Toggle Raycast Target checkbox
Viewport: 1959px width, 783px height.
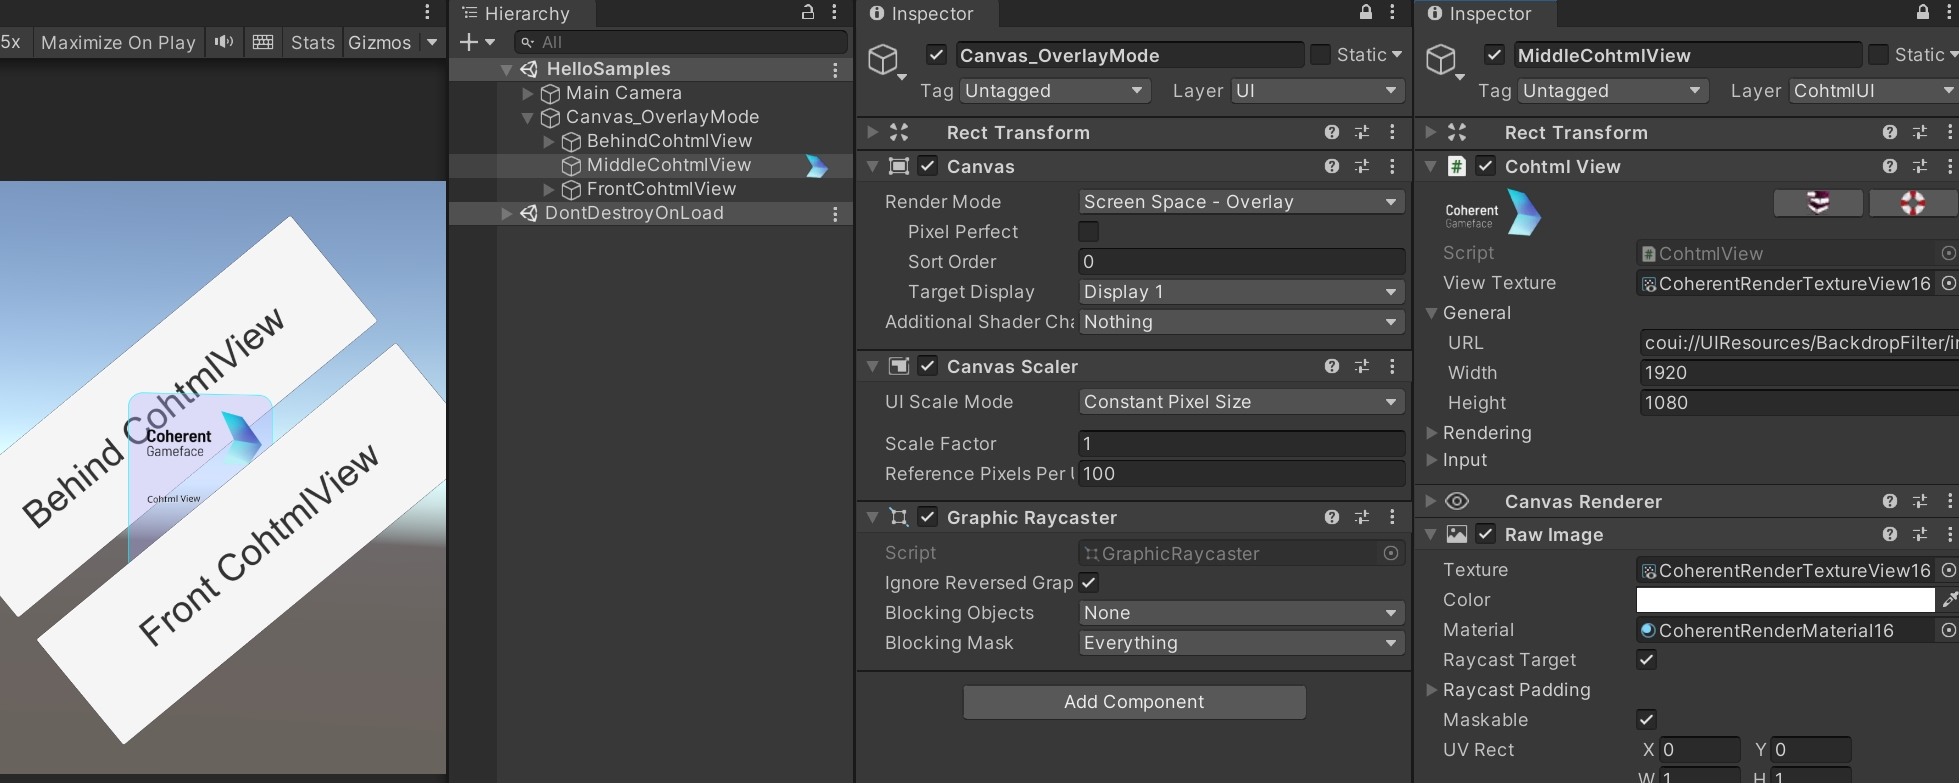1646,660
